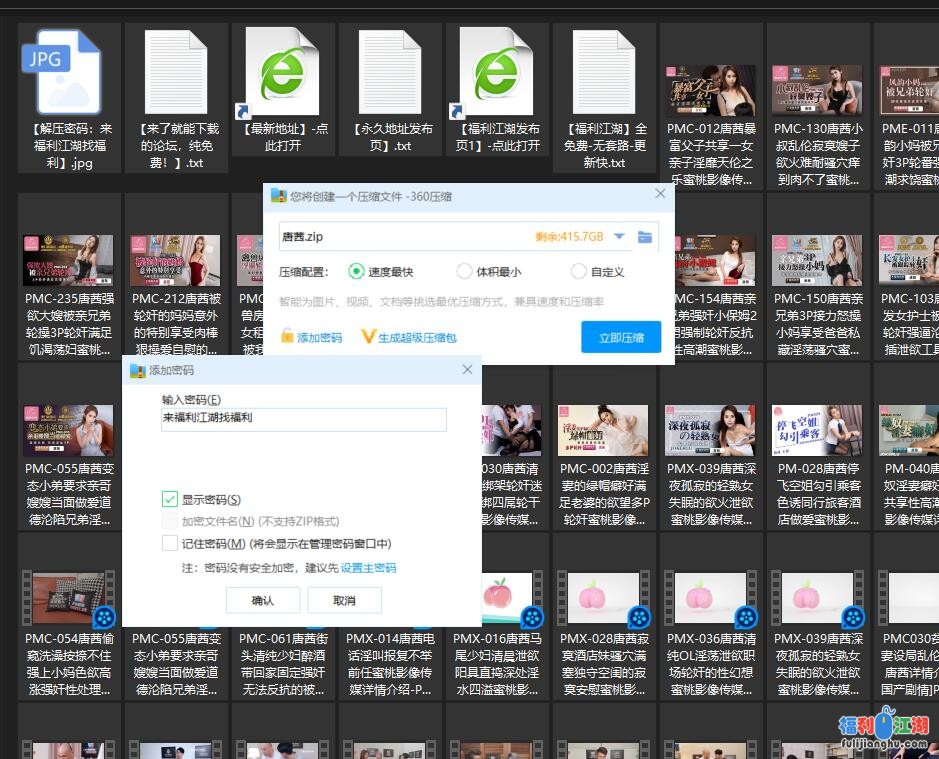Open the 设置主密码 link

(368, 568)
